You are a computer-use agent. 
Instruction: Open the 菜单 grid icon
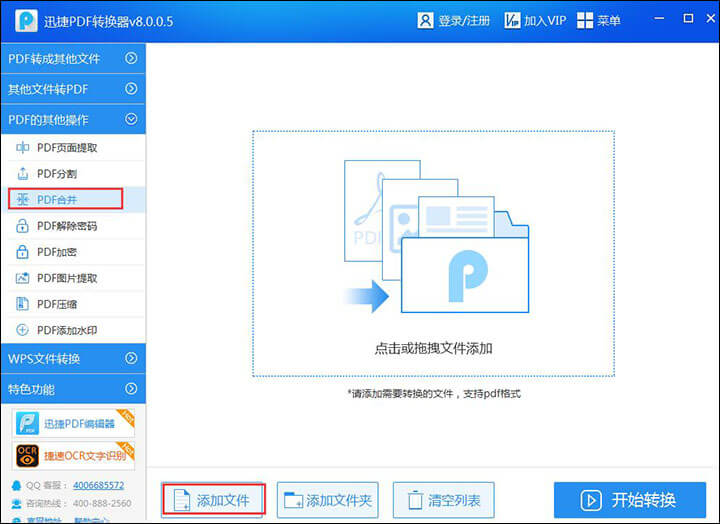click(585, 20)
